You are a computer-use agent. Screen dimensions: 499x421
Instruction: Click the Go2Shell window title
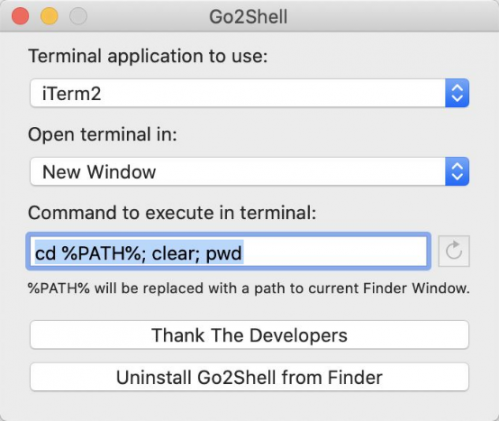click(x=248, y=17)
